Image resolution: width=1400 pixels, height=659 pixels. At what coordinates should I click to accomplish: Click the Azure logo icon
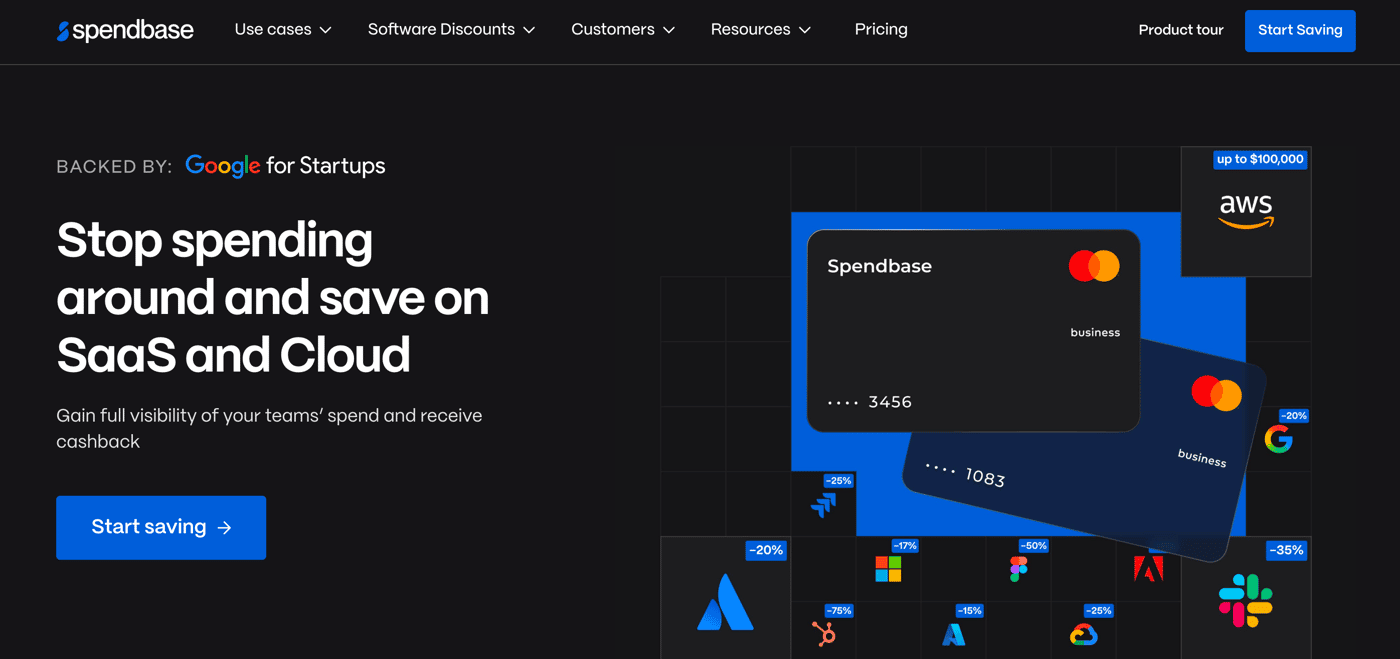coord(954,634)
